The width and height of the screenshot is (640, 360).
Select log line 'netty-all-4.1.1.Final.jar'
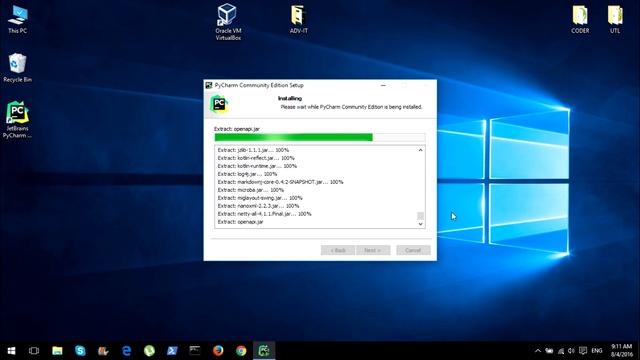coord(264,214)
